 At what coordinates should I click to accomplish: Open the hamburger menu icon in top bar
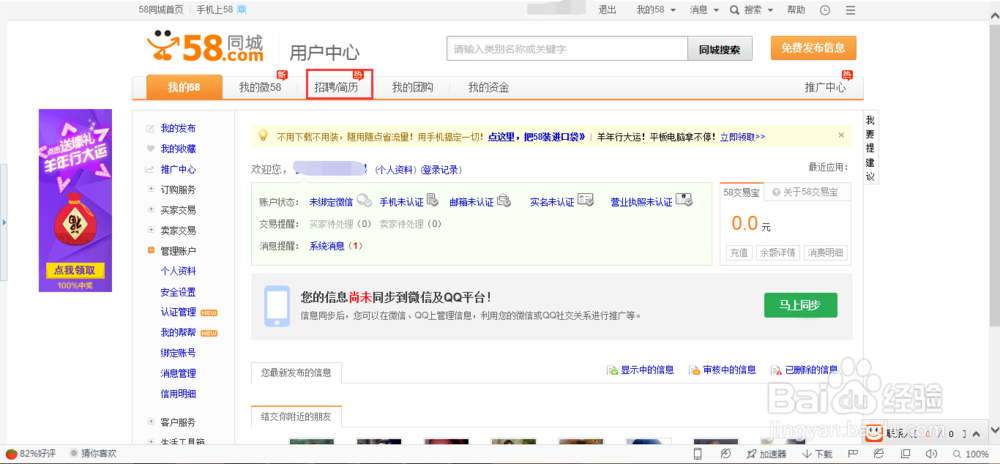pos(850,10)
